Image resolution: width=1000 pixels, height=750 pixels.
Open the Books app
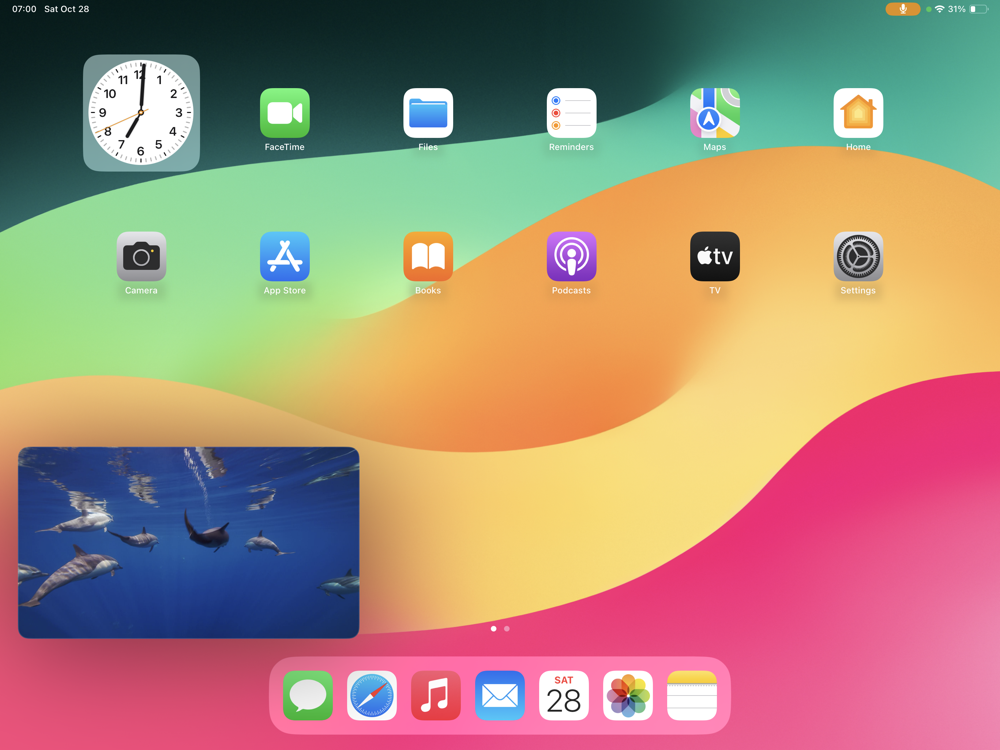(428, 256)
